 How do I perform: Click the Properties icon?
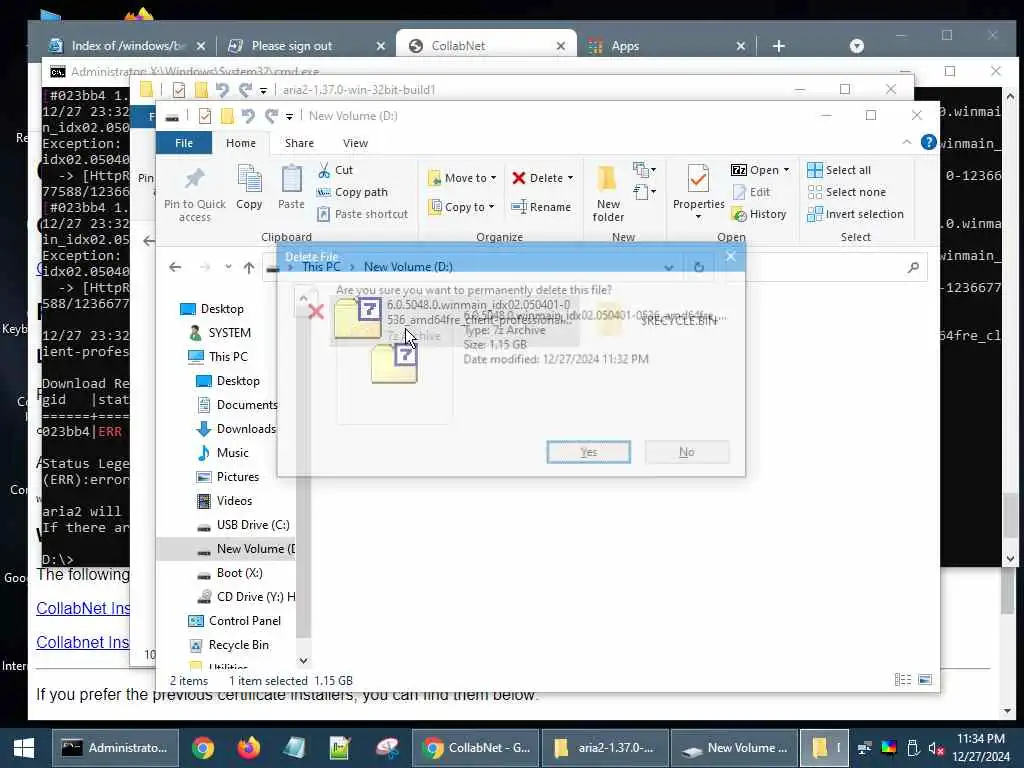tap(698, 178)
